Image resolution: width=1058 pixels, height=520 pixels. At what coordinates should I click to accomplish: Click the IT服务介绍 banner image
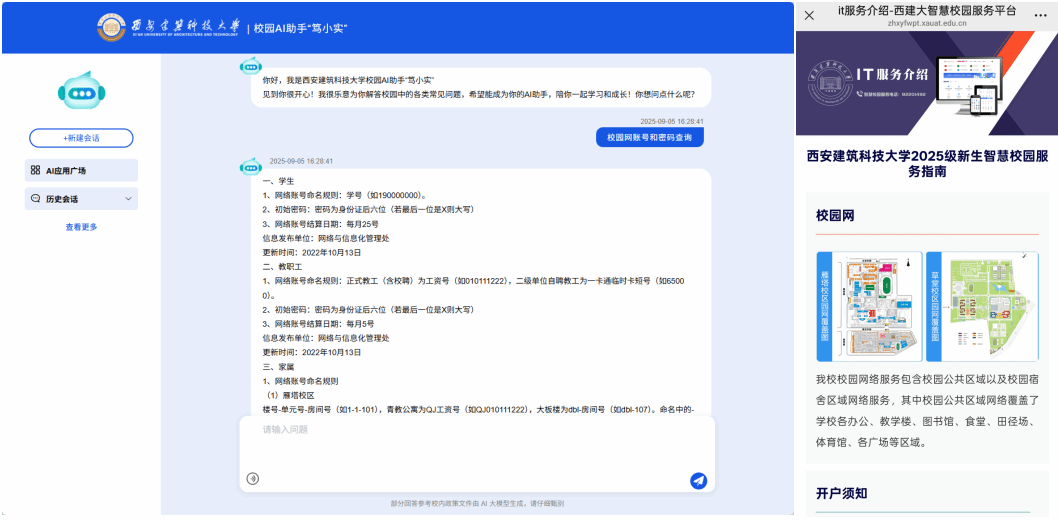click(925, 83)
